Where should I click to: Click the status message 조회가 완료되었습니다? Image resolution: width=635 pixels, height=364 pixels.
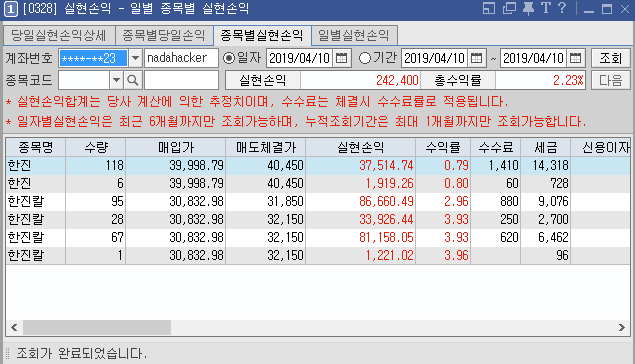81,353
